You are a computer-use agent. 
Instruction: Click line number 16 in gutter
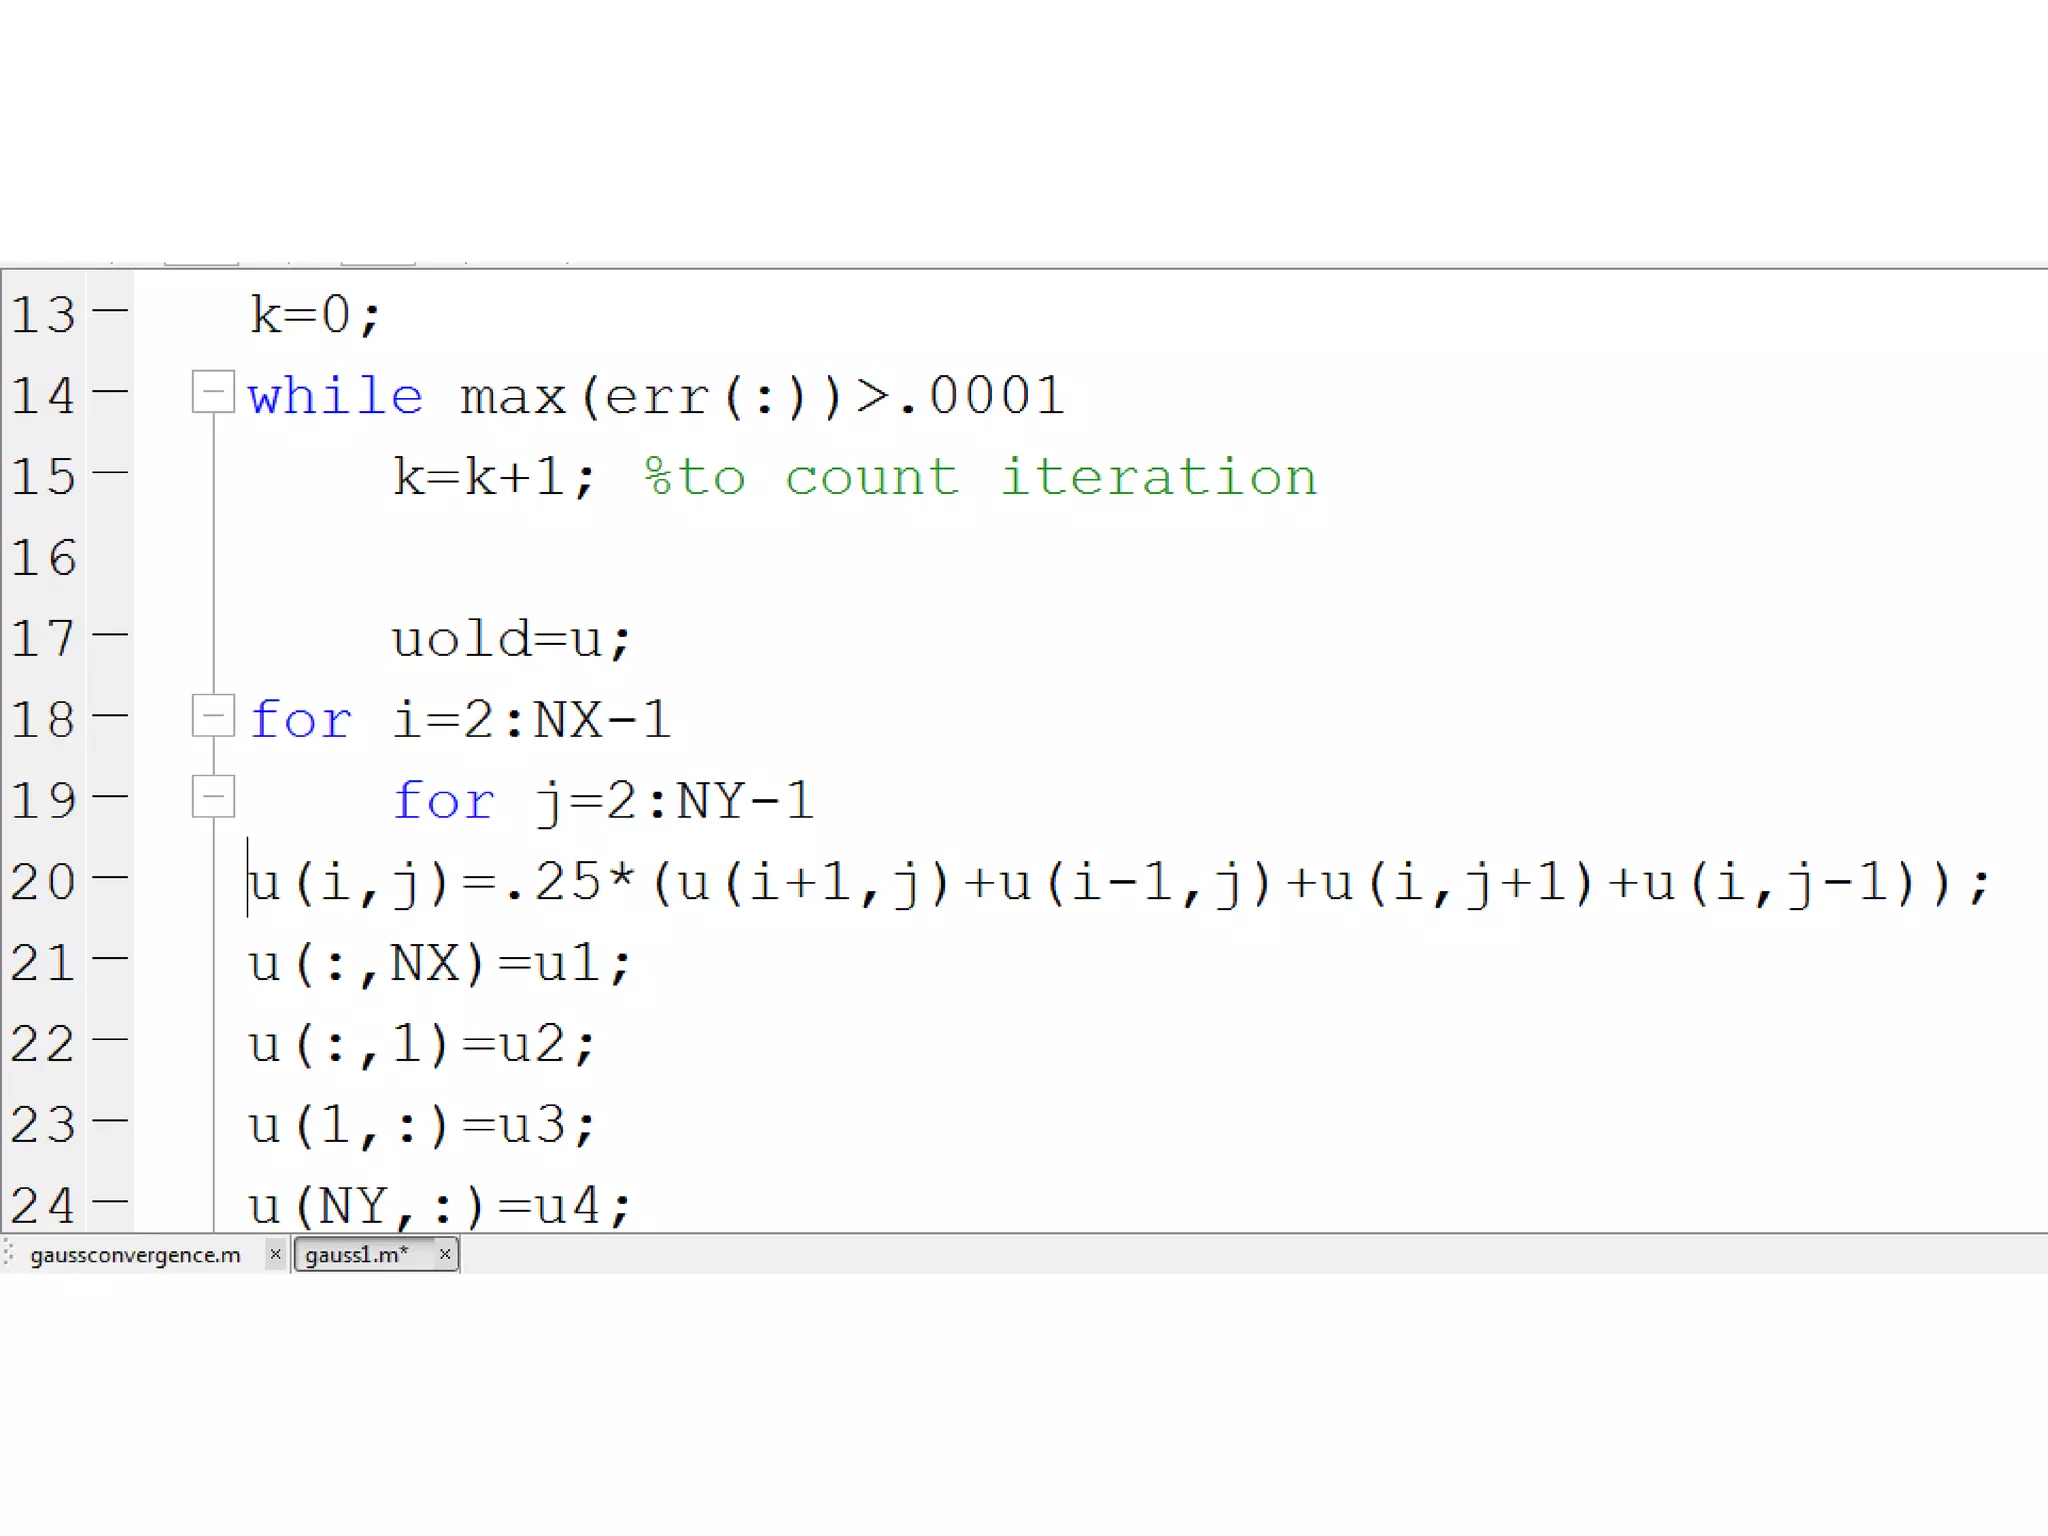[x=44, y=558]
